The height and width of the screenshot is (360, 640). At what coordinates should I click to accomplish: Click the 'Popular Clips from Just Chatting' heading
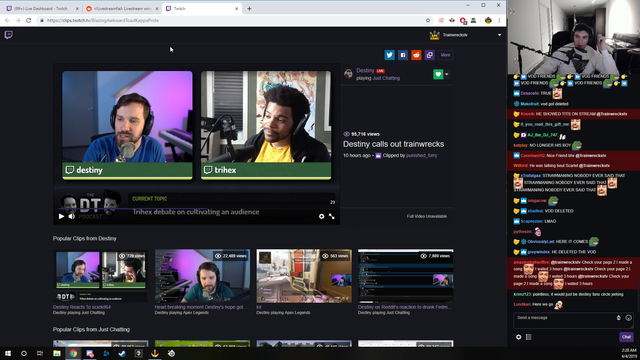point(91,329)
